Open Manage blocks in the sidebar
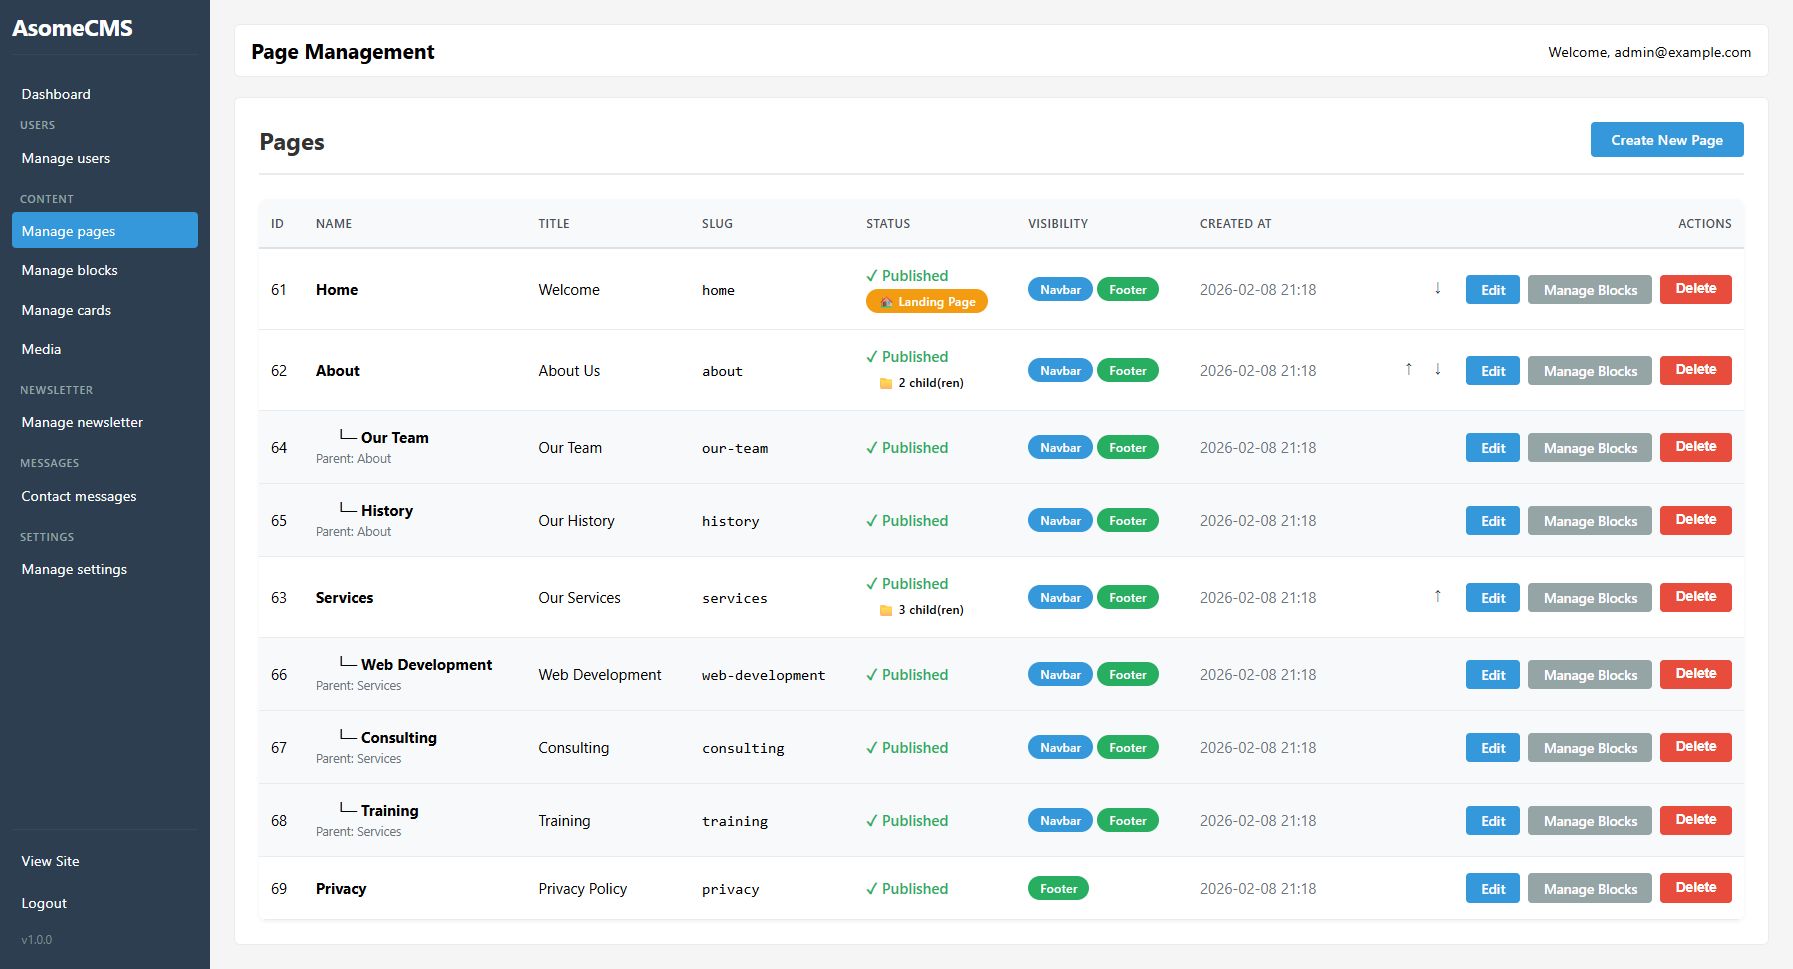Viewport: 1793px width, 969px height. 70,270
